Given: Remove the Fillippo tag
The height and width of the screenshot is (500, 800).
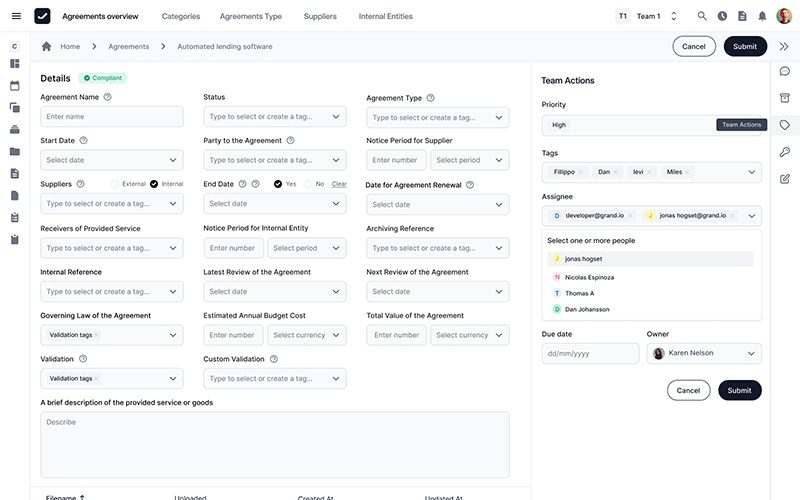Looking at the screenshot, I should tap(581, 172).
